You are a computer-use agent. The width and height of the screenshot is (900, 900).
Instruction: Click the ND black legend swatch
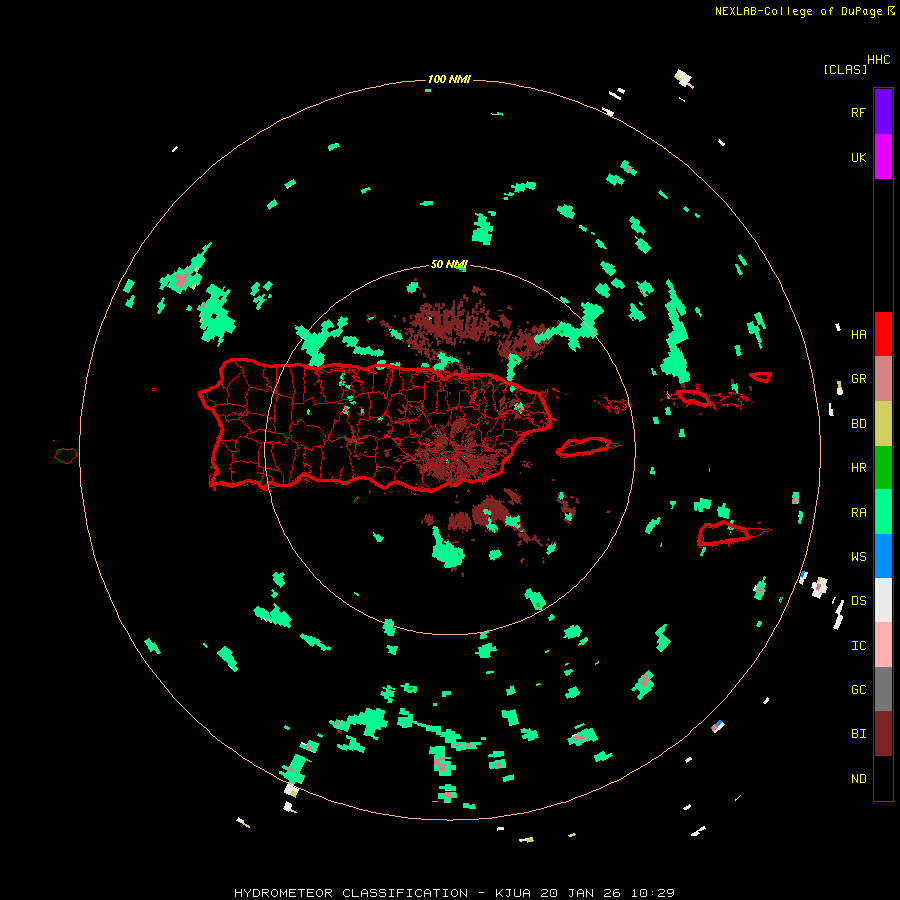tap(883, 778)
